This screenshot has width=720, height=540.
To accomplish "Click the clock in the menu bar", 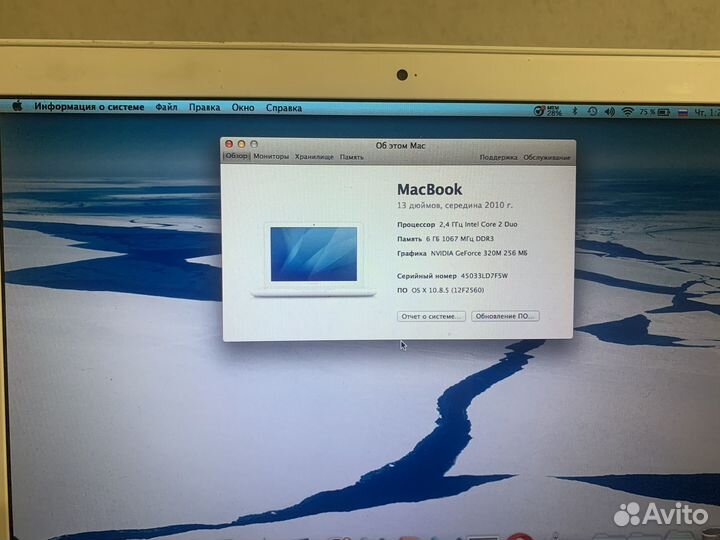I will click(706, 112).
